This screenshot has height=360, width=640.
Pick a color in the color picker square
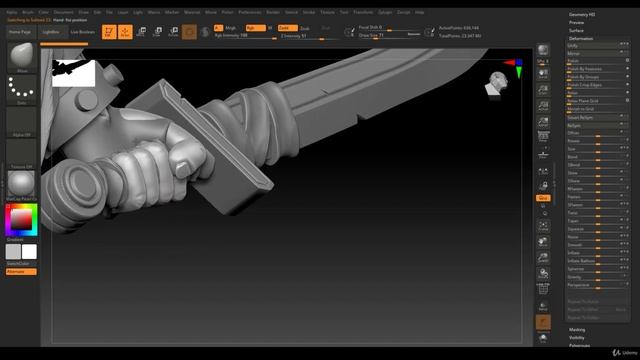point(21,220)
